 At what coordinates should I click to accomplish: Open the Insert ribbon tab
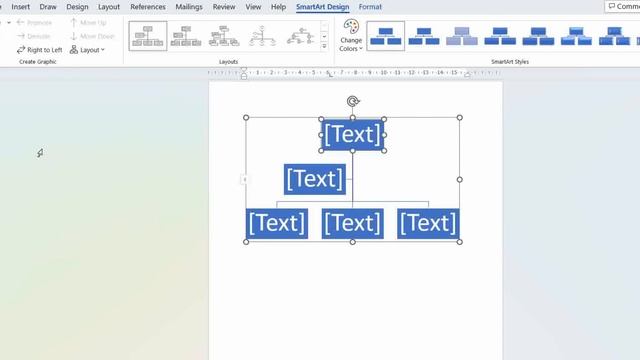pos(20,7)
